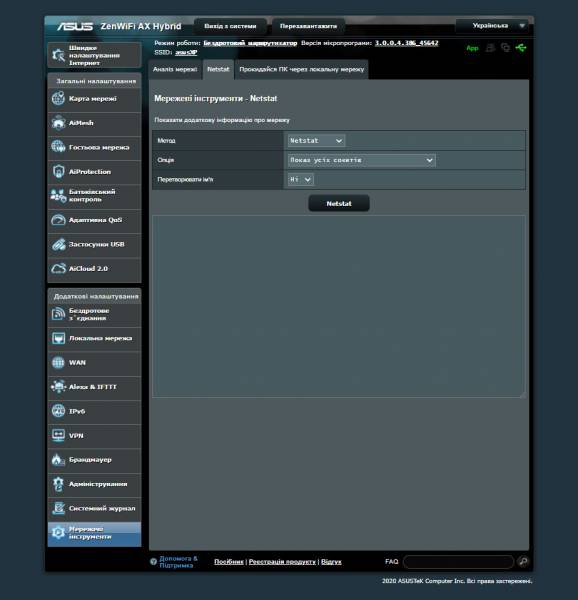The image size is (578, 600).
Task: Open the resolve names Ні dropdown
Action: [x=301, y=179]
